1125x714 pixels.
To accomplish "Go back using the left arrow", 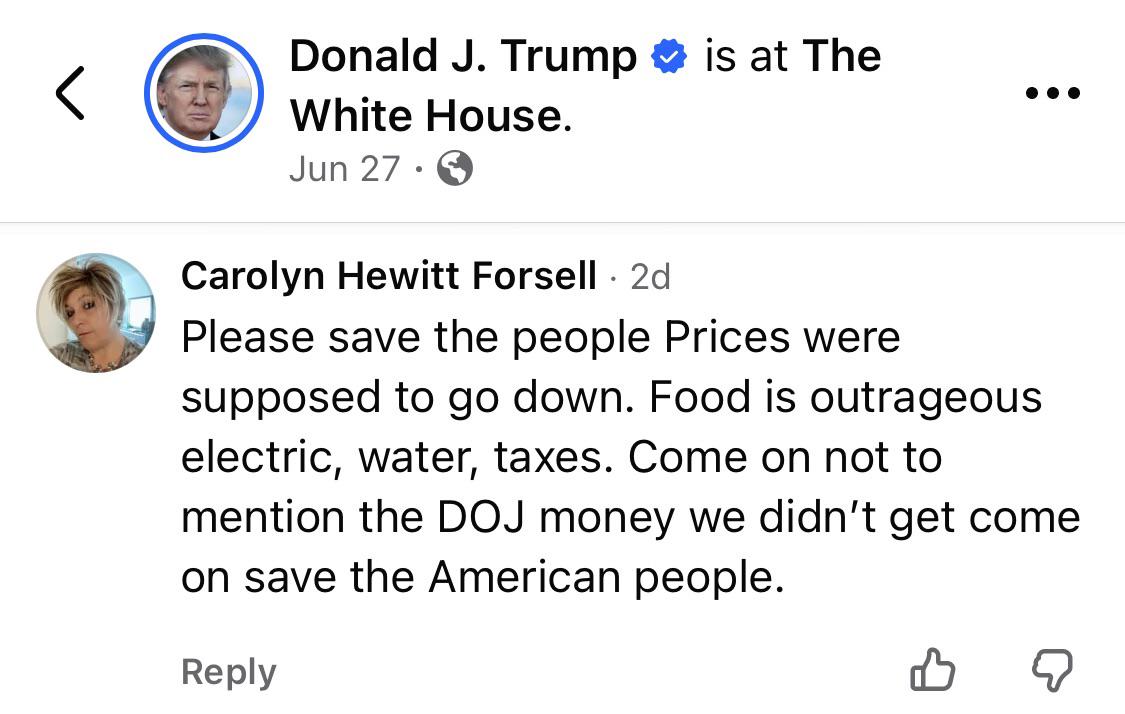I will [70, 93].
